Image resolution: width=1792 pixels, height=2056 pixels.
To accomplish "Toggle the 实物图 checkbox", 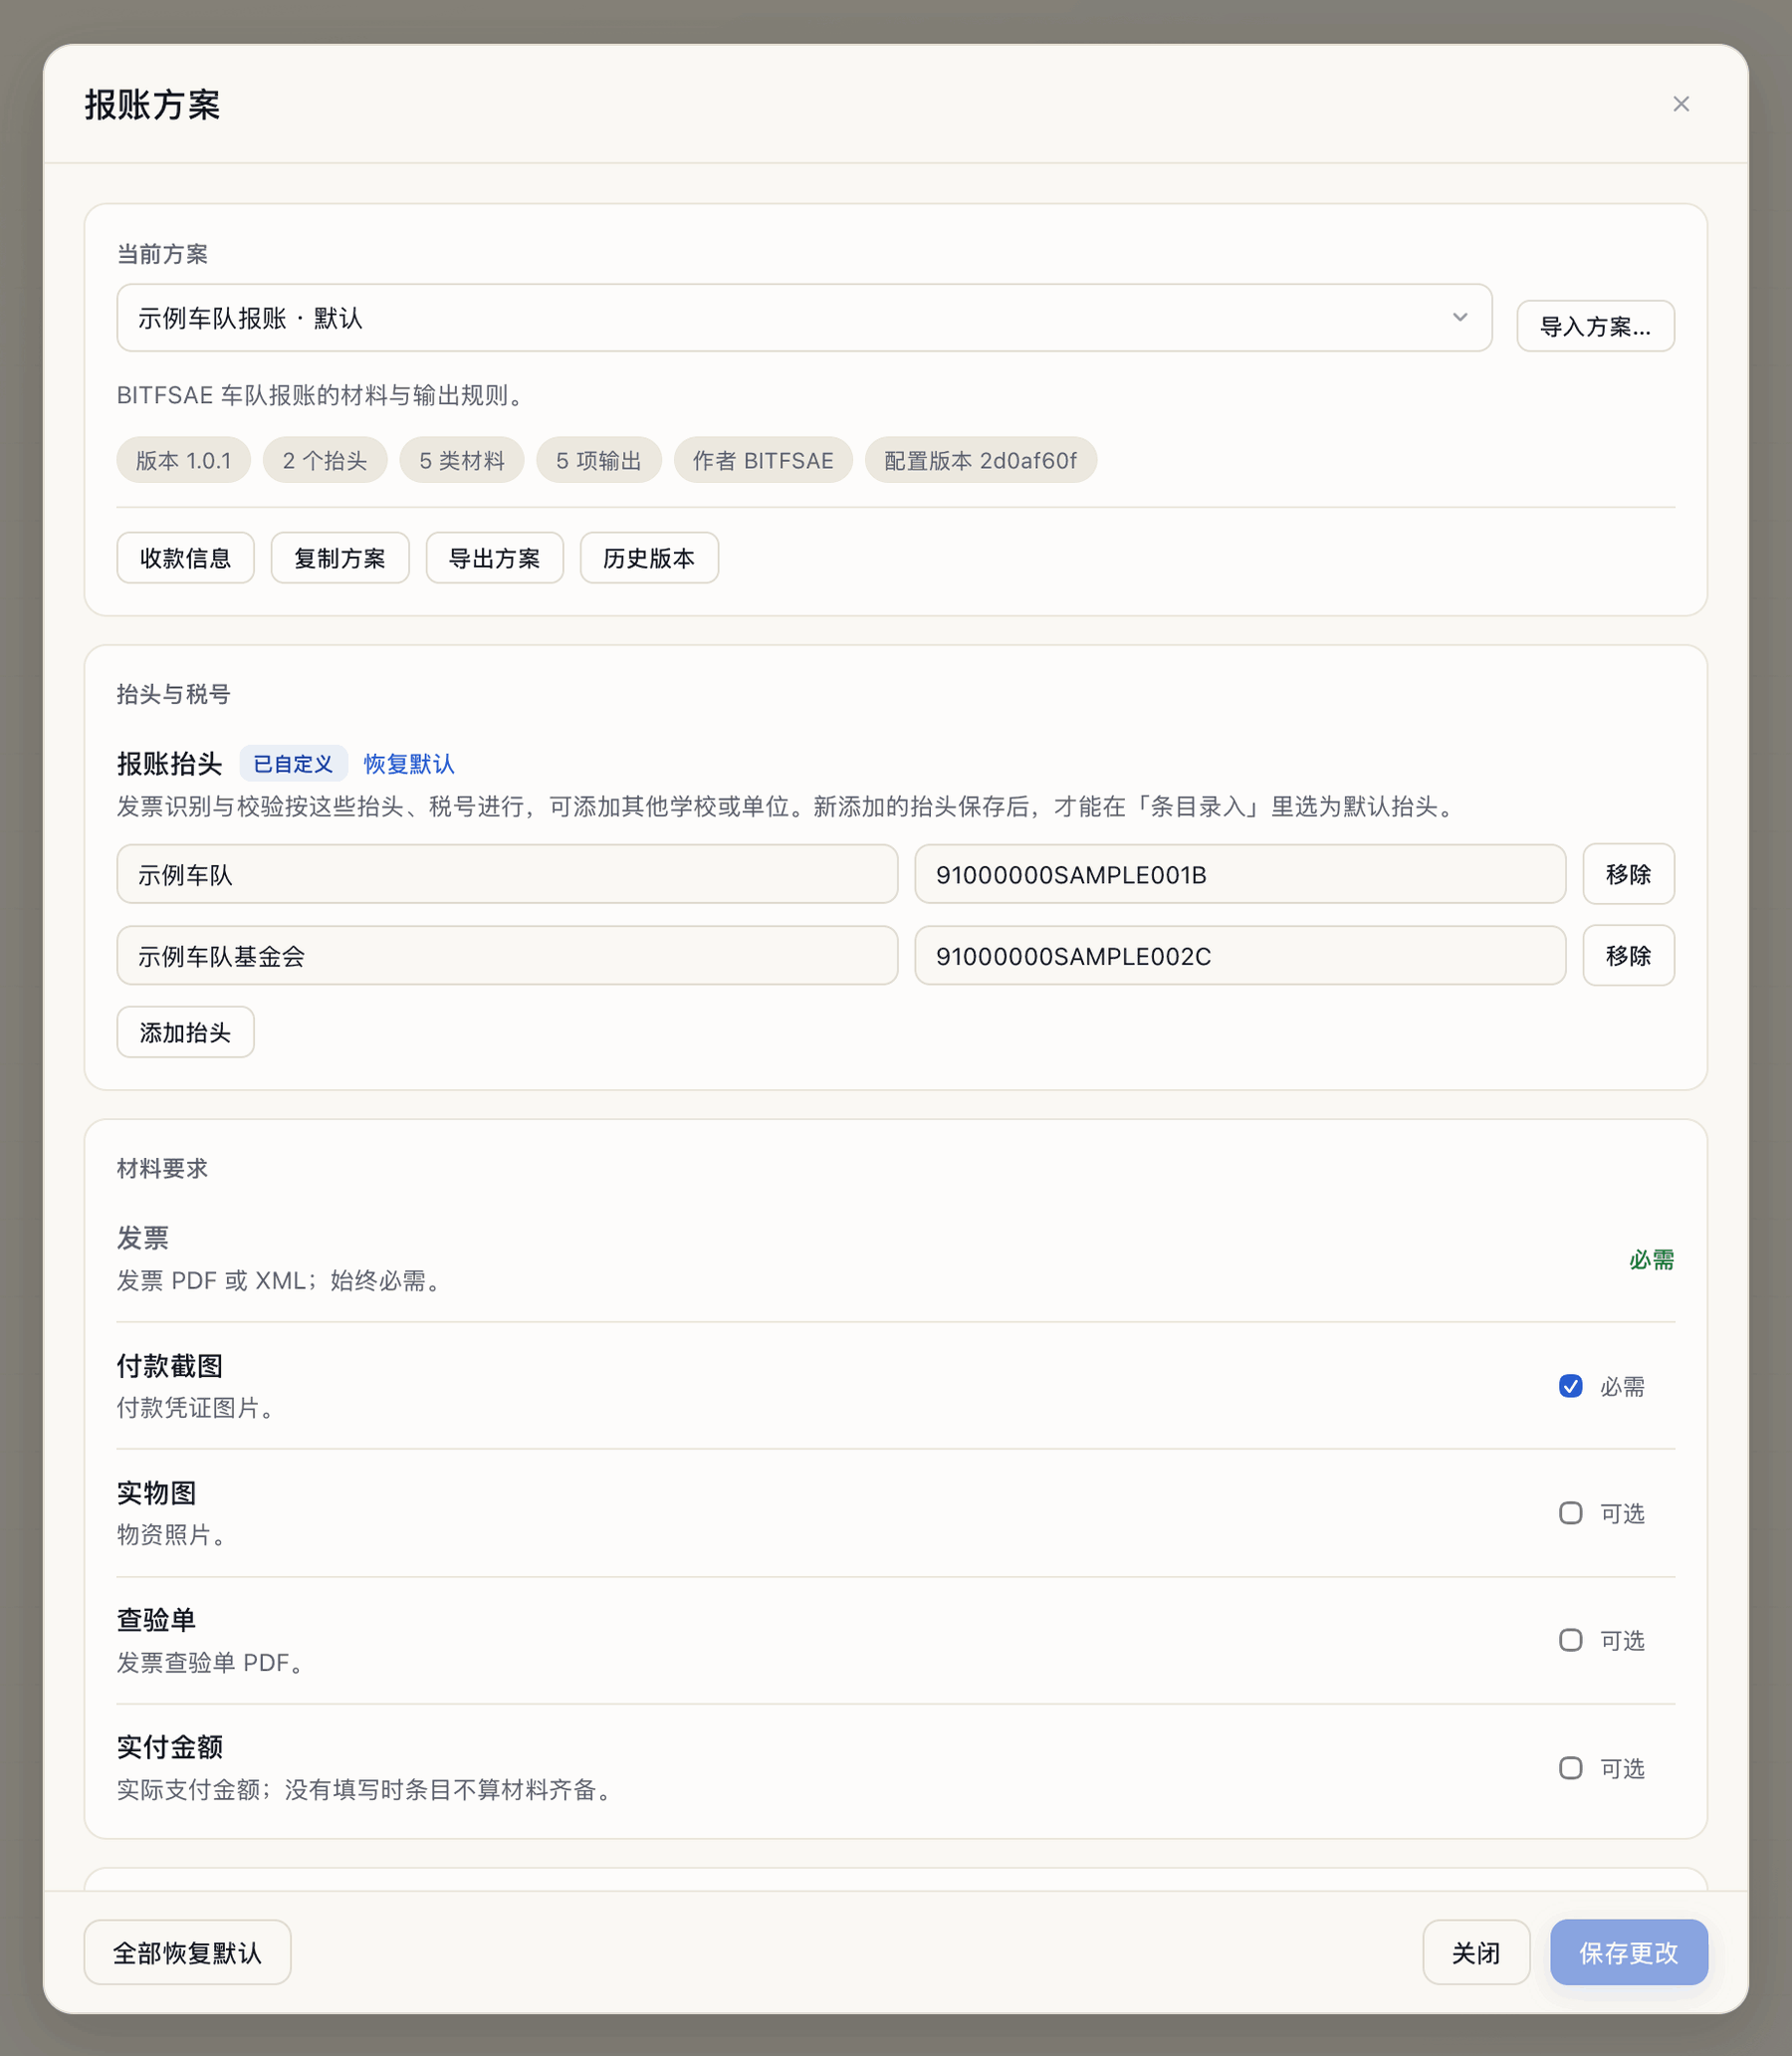I will [x=1570, y=1513].
